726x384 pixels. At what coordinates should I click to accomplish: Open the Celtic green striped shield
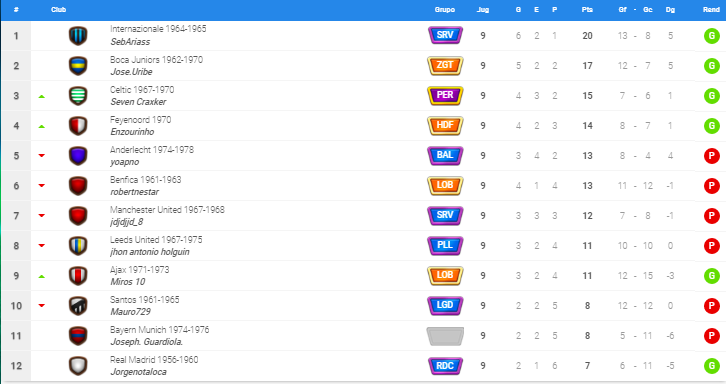click(x=78, y=96)
